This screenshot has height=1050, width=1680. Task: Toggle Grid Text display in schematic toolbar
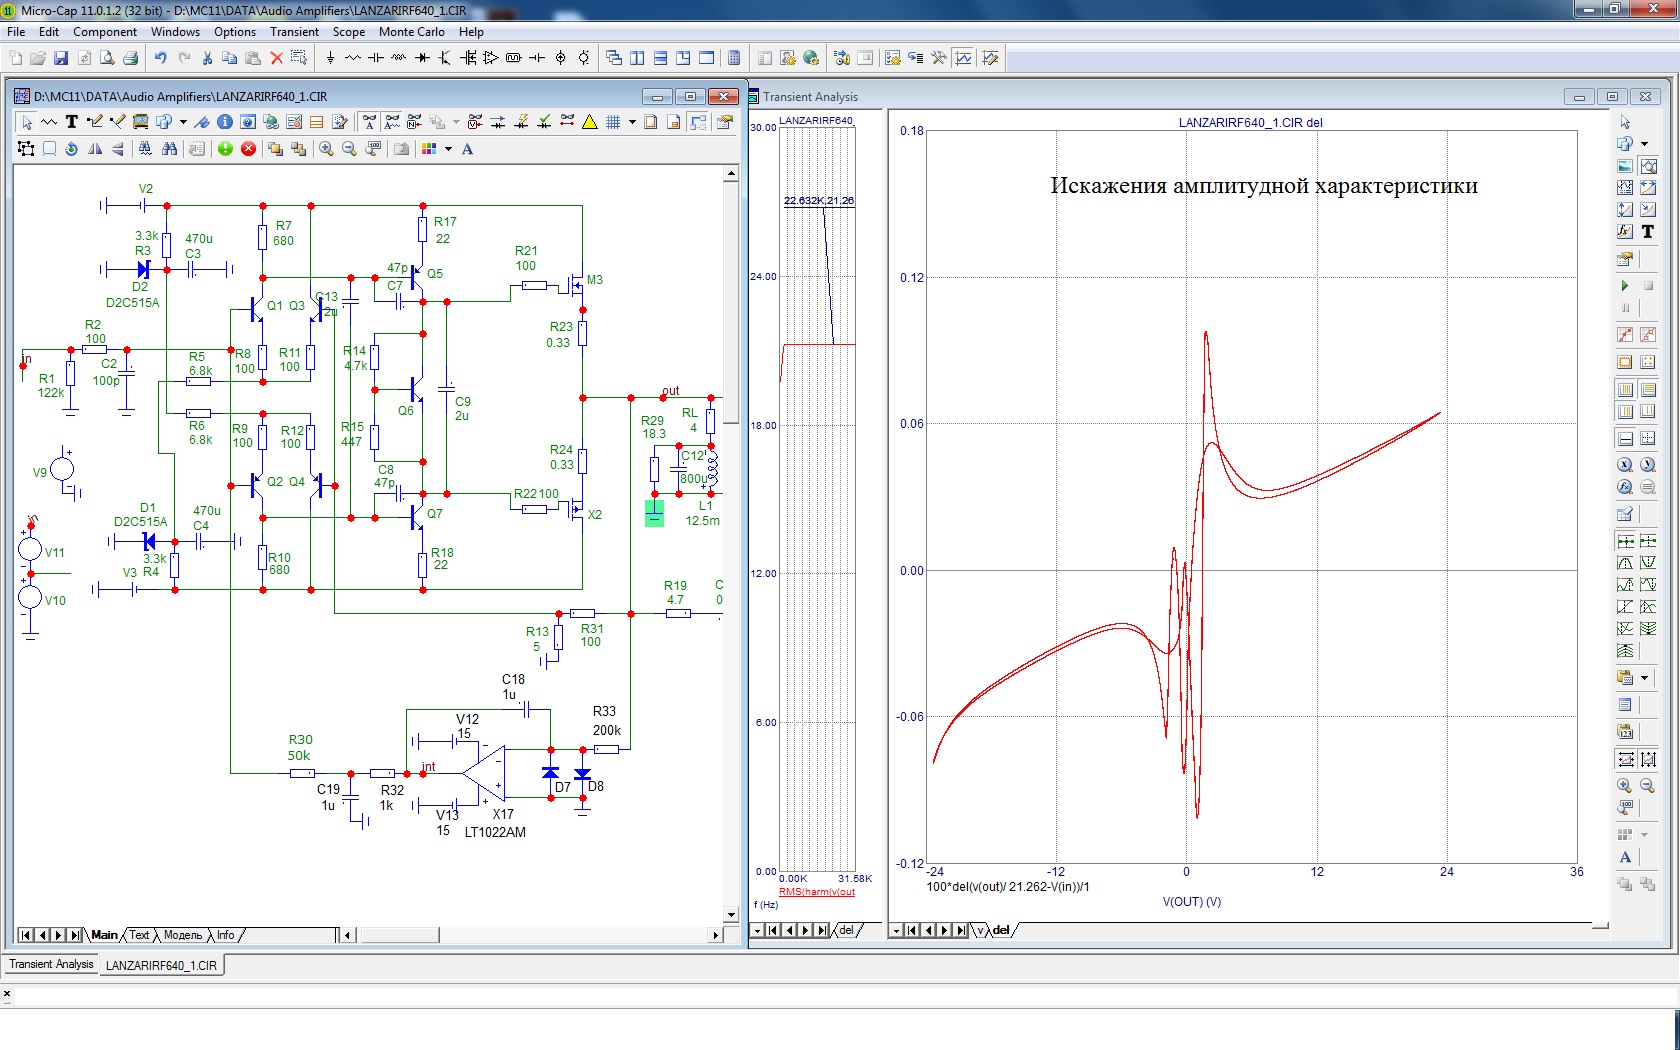point(369,122)
